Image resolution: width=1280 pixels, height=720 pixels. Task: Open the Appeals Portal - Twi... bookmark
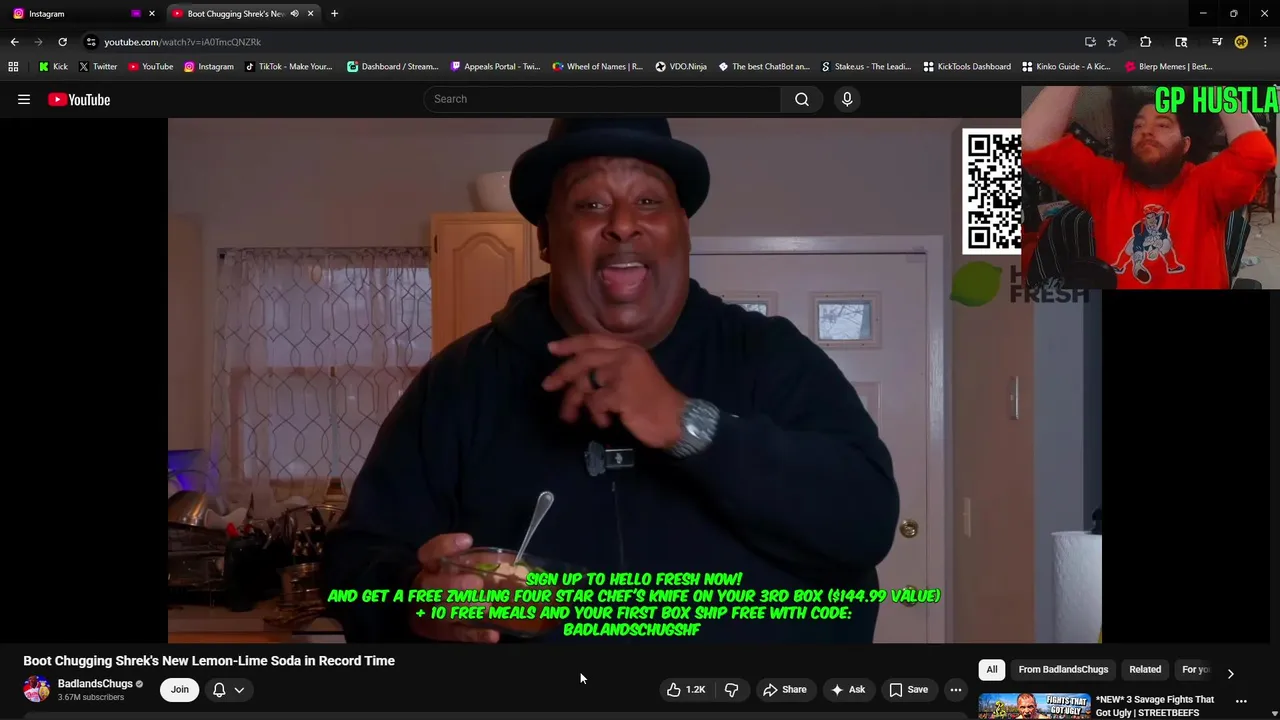pos(496,67)
